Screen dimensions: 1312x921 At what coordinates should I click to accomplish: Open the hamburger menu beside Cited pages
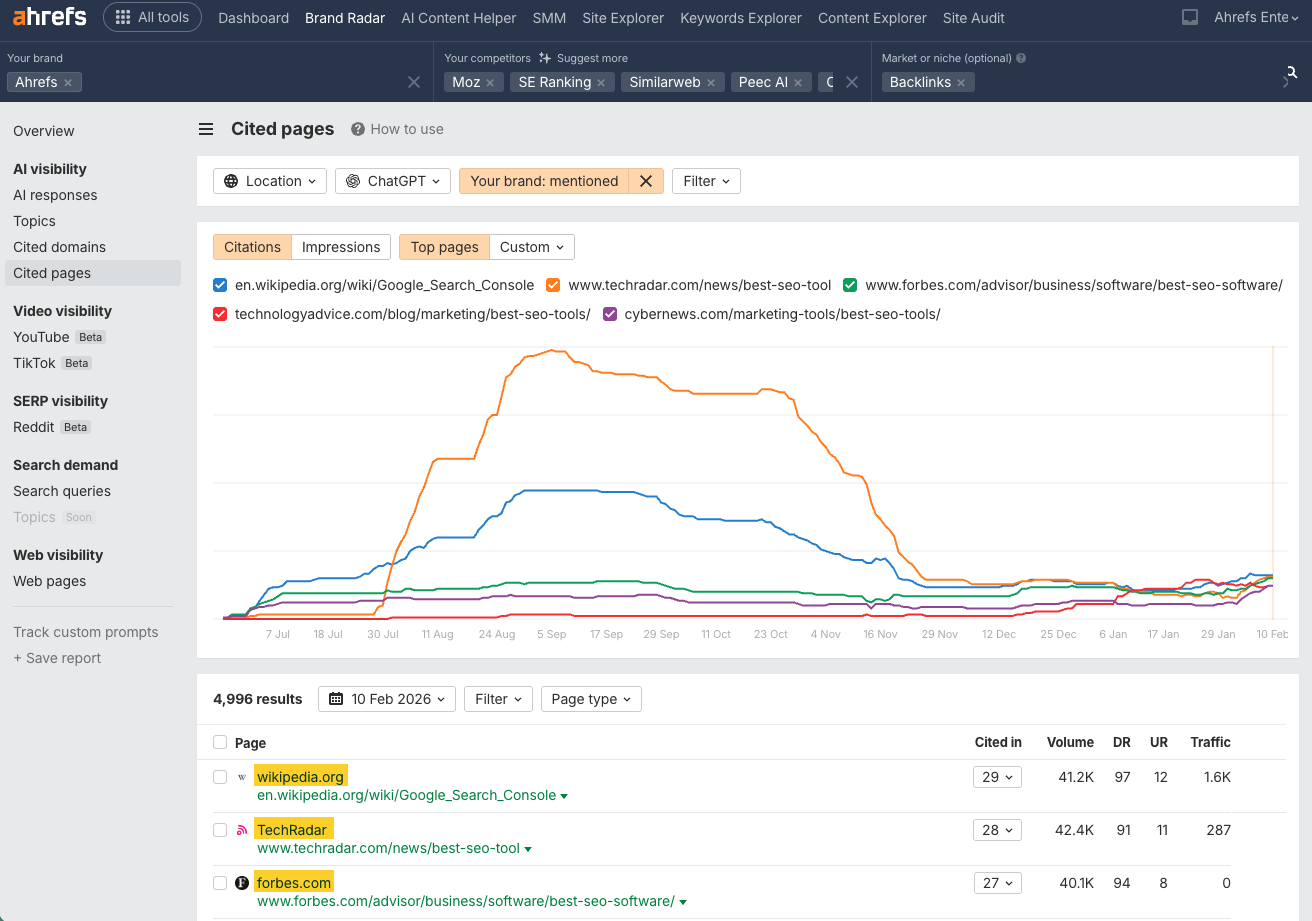pos(205,129)
